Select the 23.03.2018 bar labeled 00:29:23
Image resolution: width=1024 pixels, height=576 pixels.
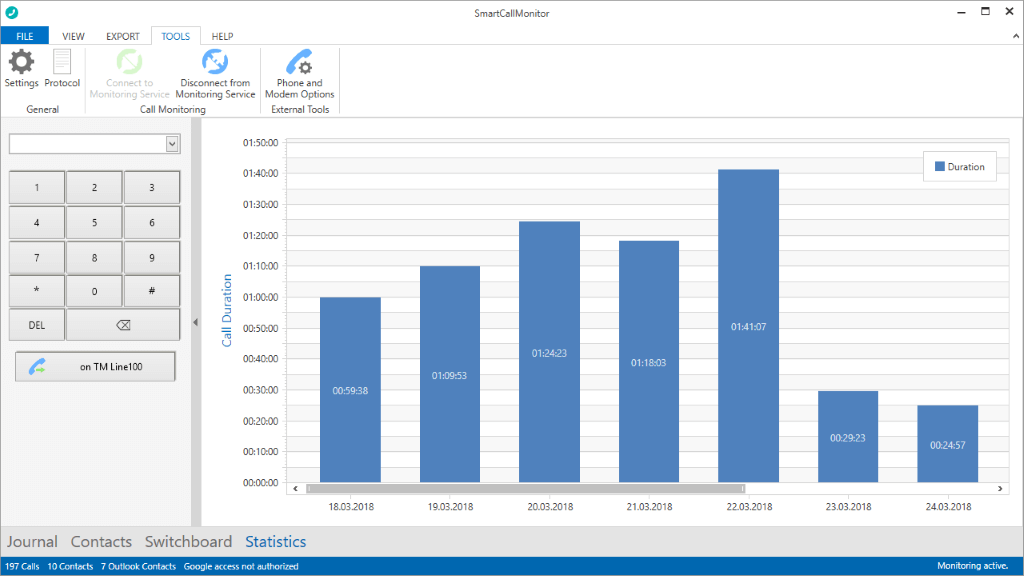tap(848, 437)
